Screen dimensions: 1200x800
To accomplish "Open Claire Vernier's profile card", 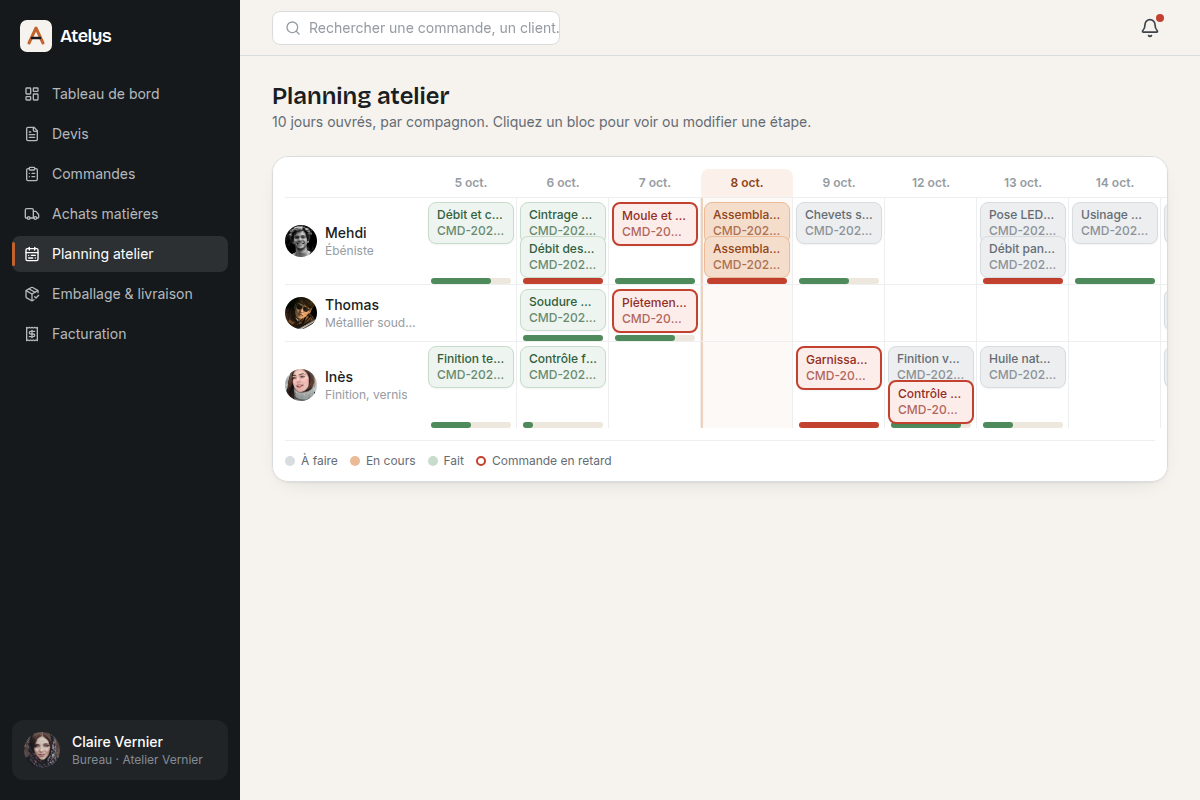I will 120,750.
